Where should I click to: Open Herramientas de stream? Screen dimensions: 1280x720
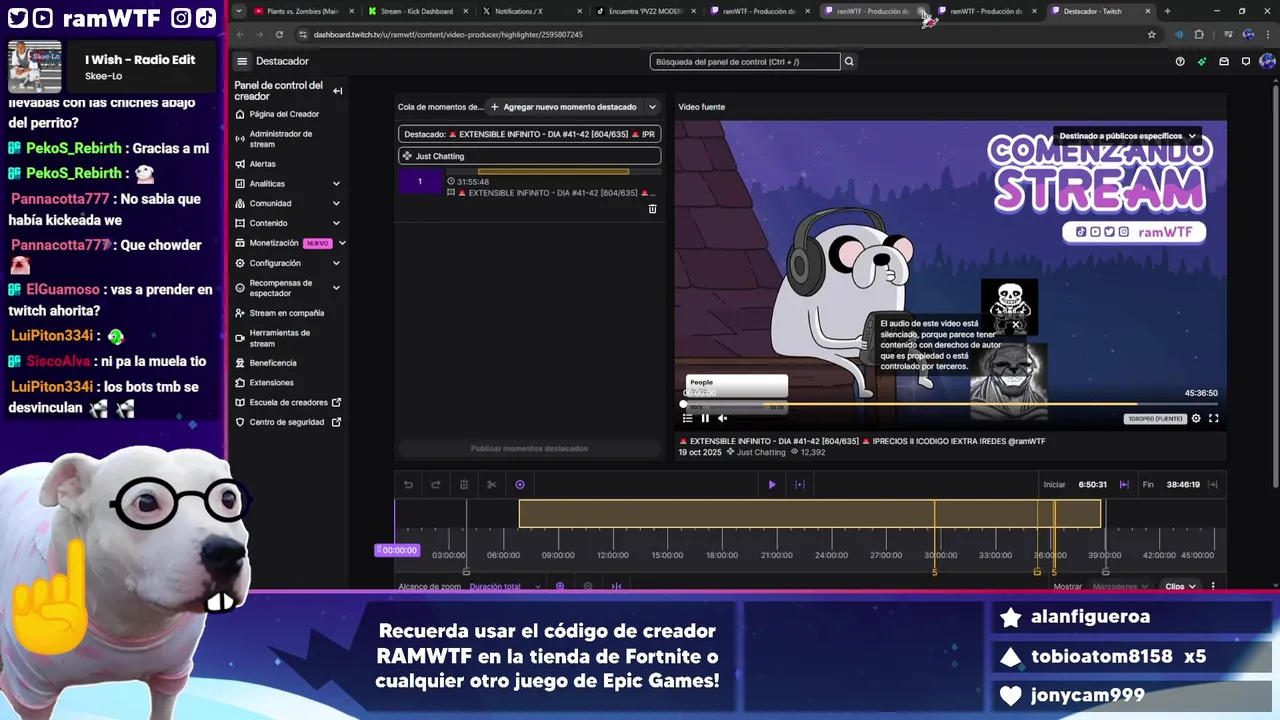280,338
